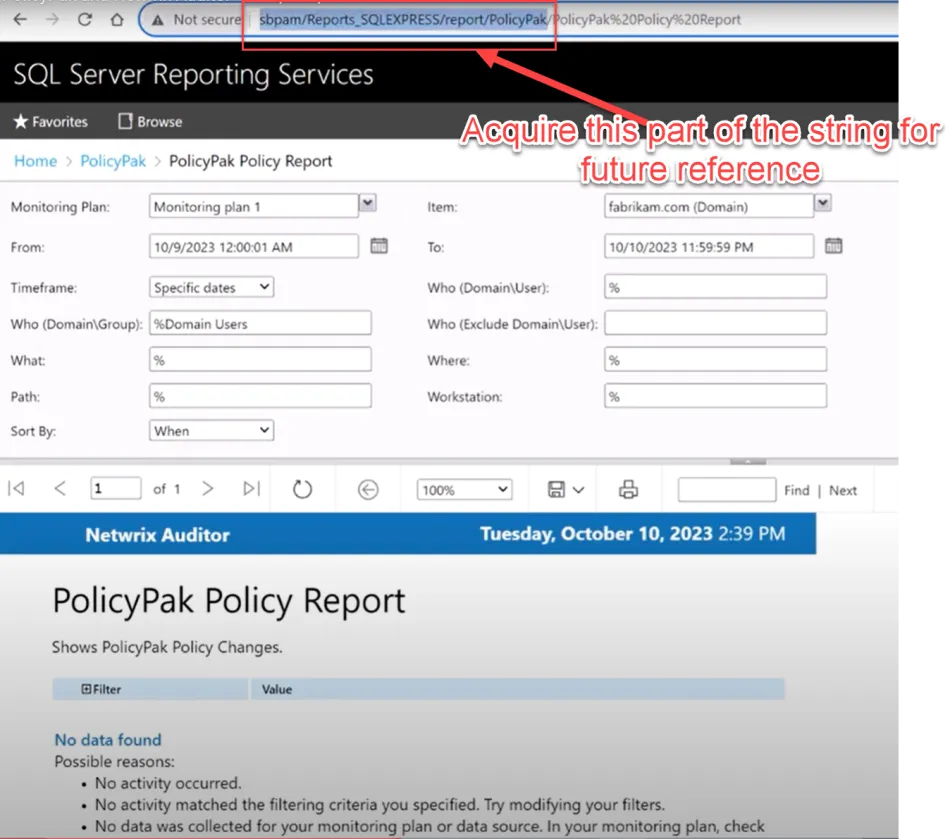
Task: Open the Browse menu
Action: point(150,122)
